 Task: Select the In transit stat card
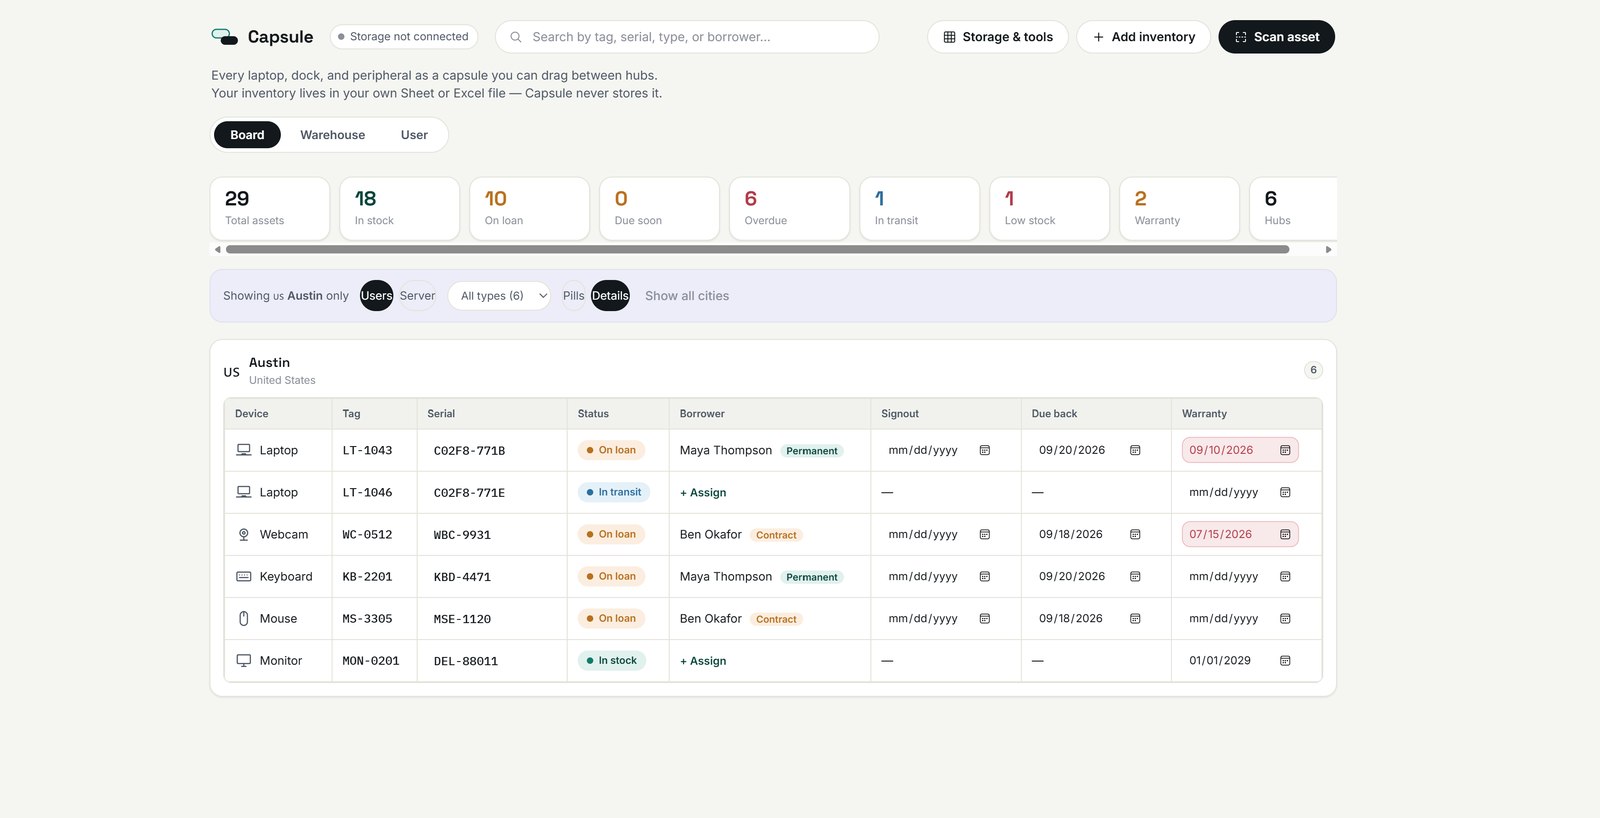click(x=920, y=209)
